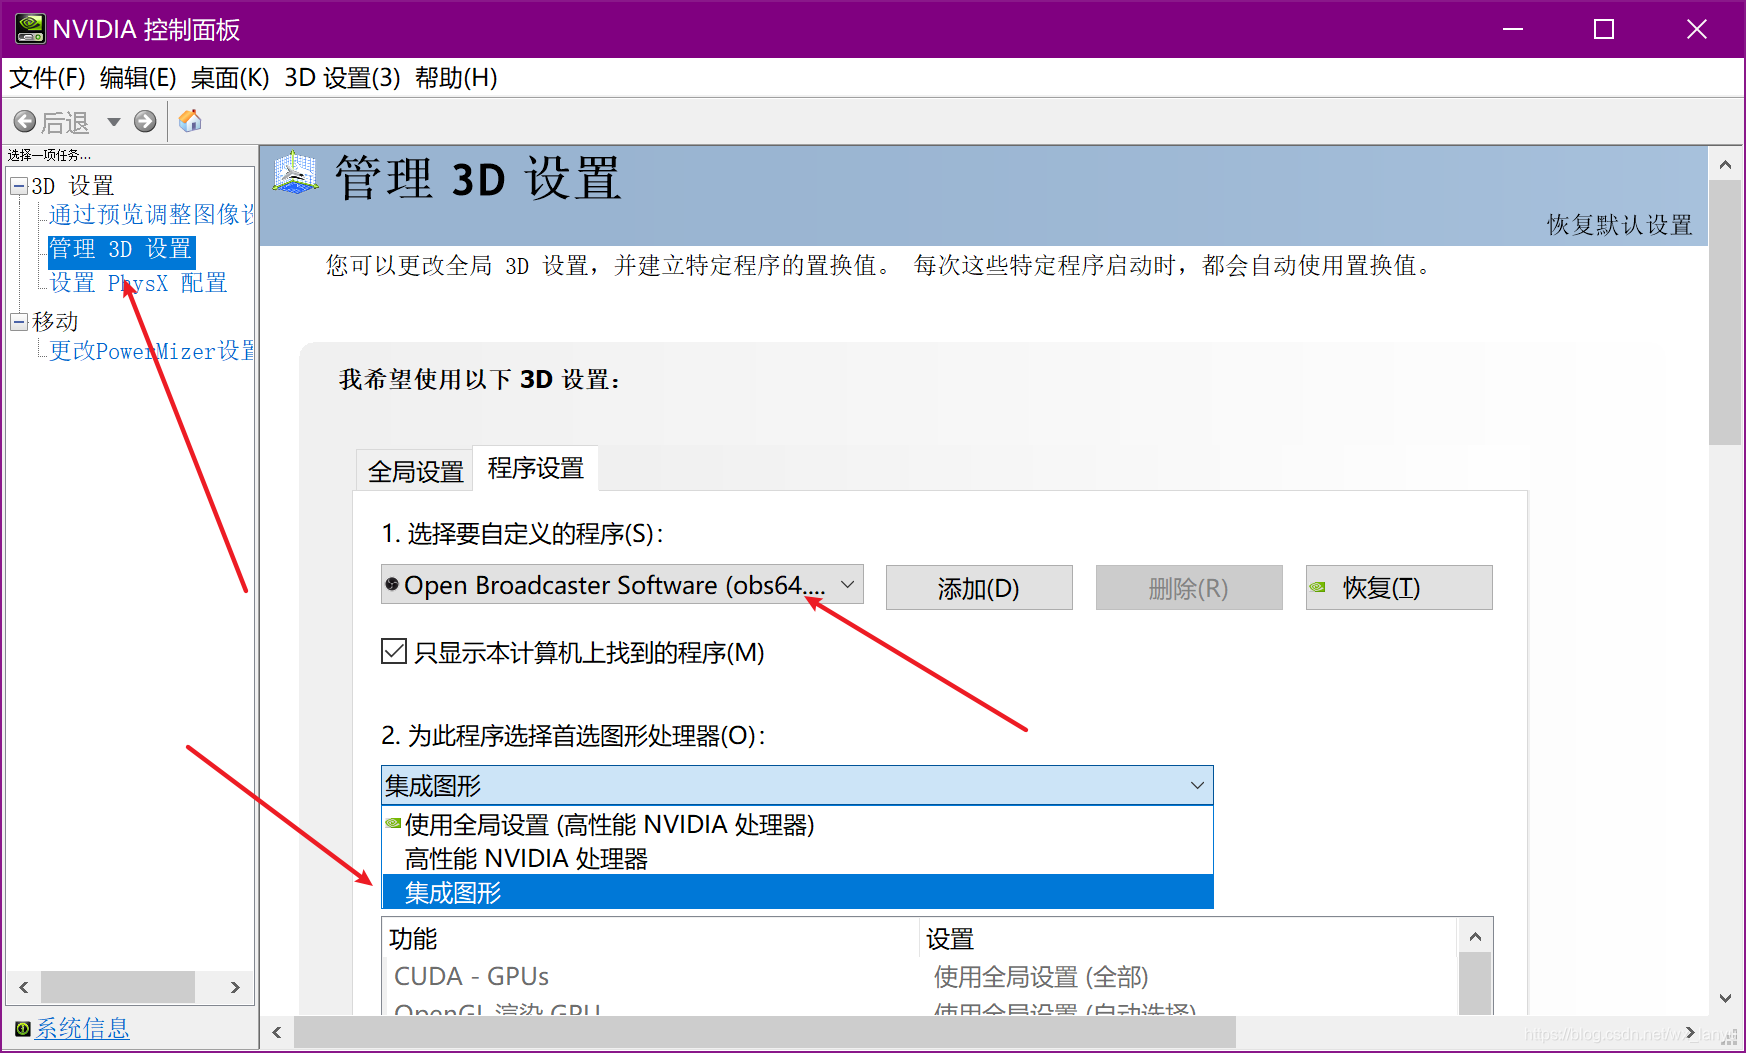Switch to 全局设置 tab
The image size is (1746, 1053).
coord(415,471)
